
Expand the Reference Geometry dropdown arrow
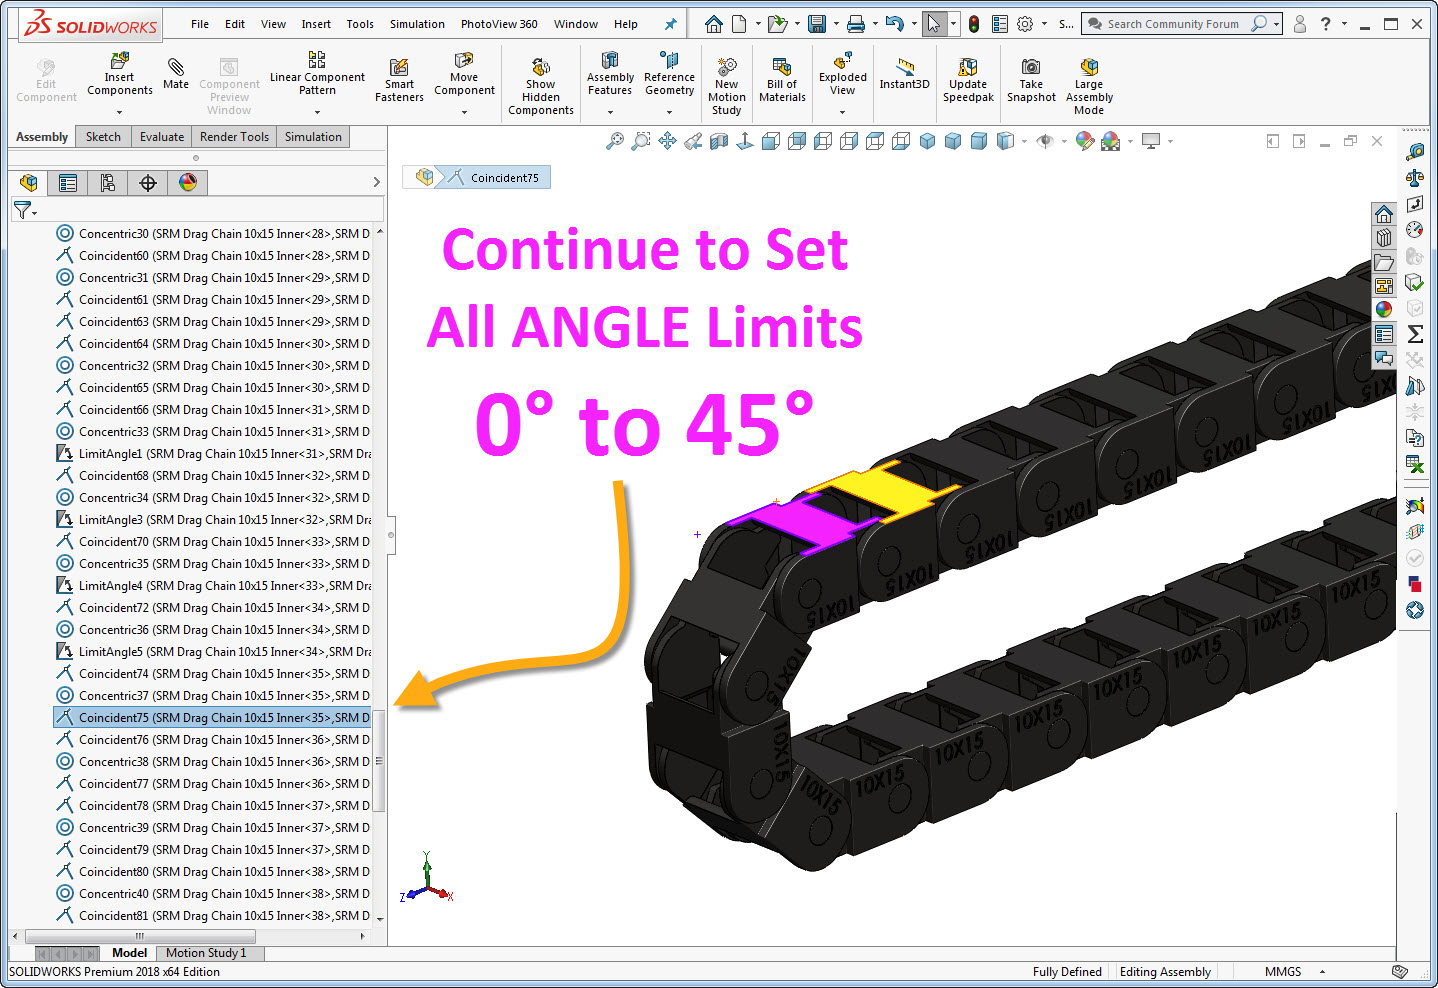coord(669,112)
